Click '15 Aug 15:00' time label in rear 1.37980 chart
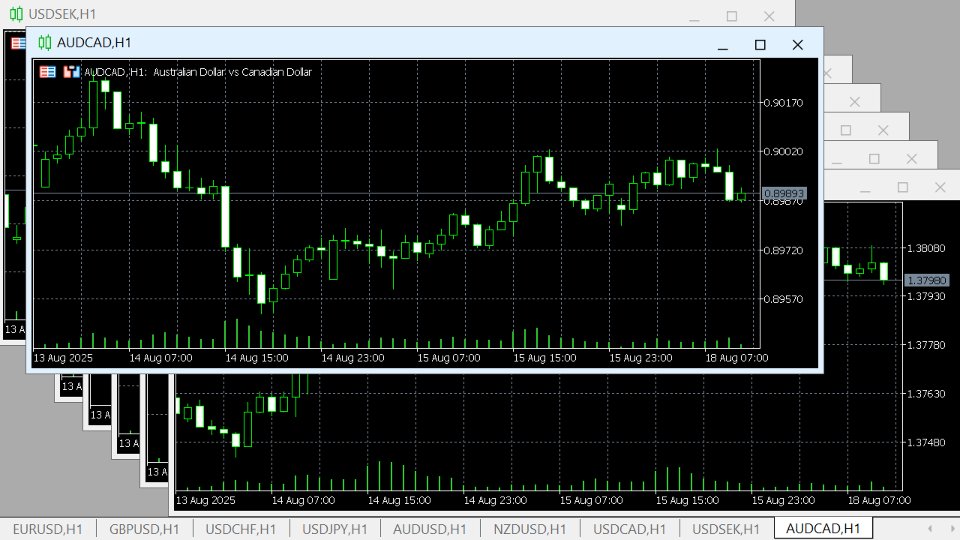The image size is (960, 540). click(x=687, y=500)
